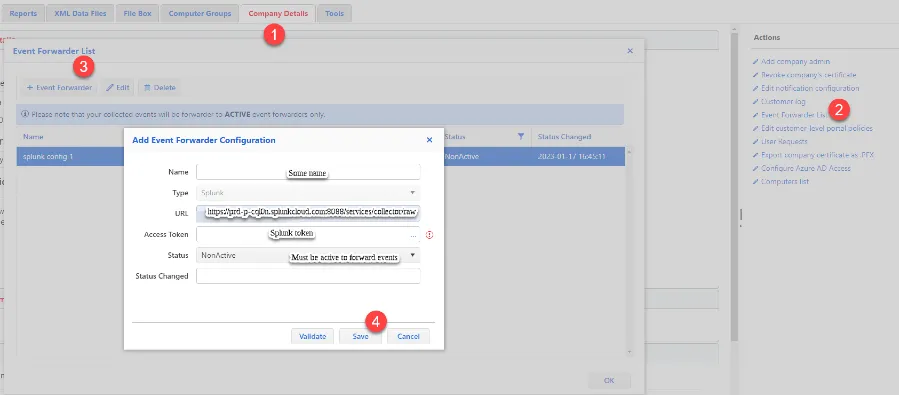Click the Edit pencil toolbar button

118,88
